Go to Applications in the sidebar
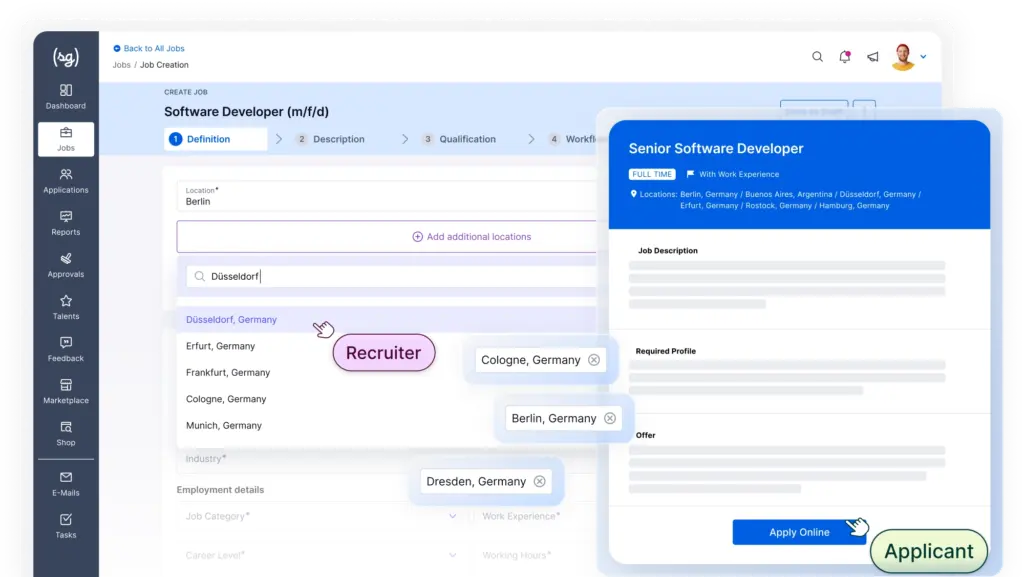 pyautogui.click(x=66, y=180)
